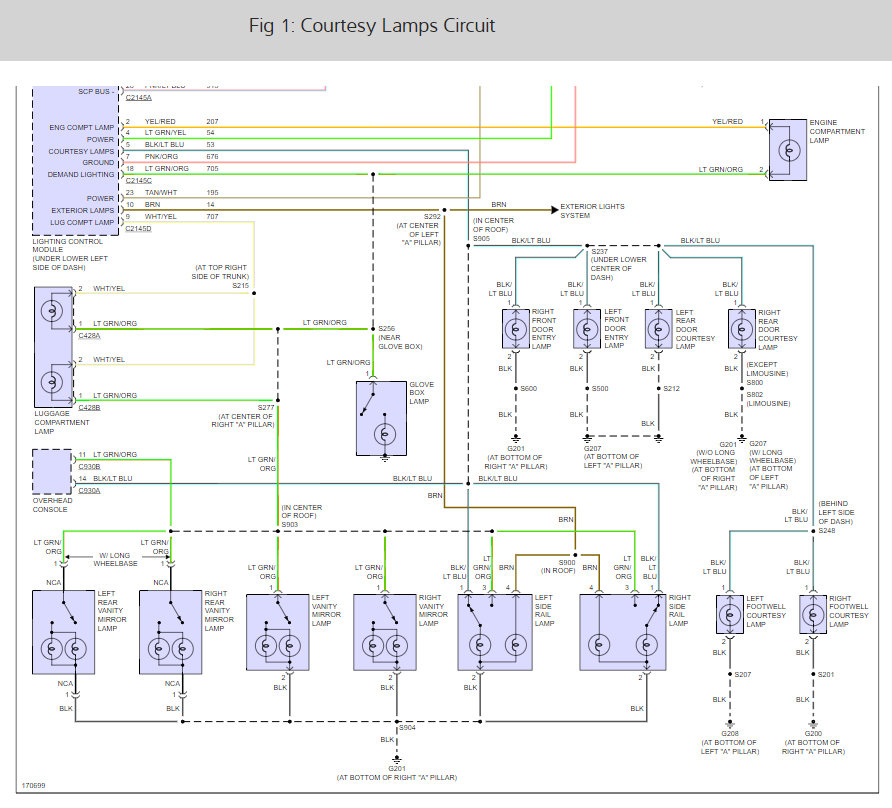This screenshot has width=892, height=808.
Task: Click the 'TAN/WHT' wire color label
Action: pos(160,193)
